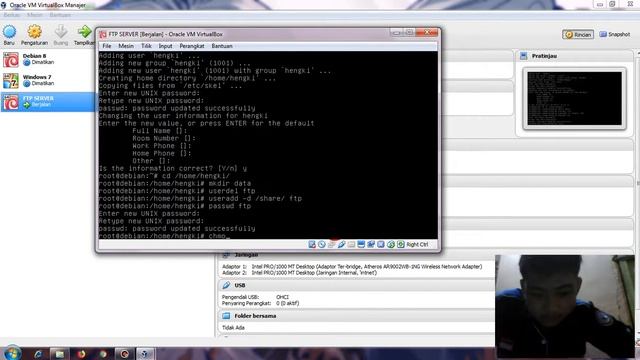Click the USB section plug icon

226,285
